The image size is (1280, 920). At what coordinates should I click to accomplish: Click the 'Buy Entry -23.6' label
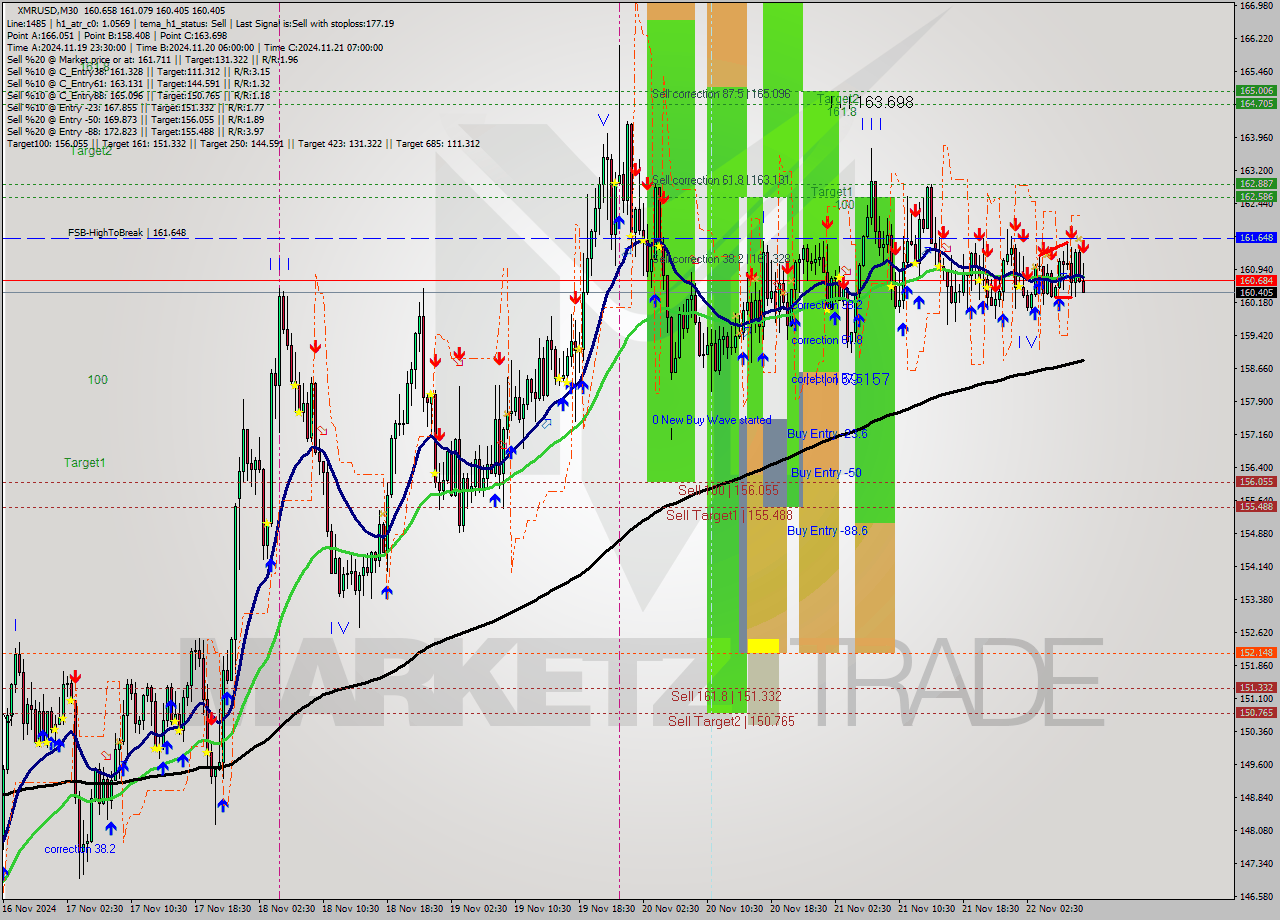tap(827, 434)
